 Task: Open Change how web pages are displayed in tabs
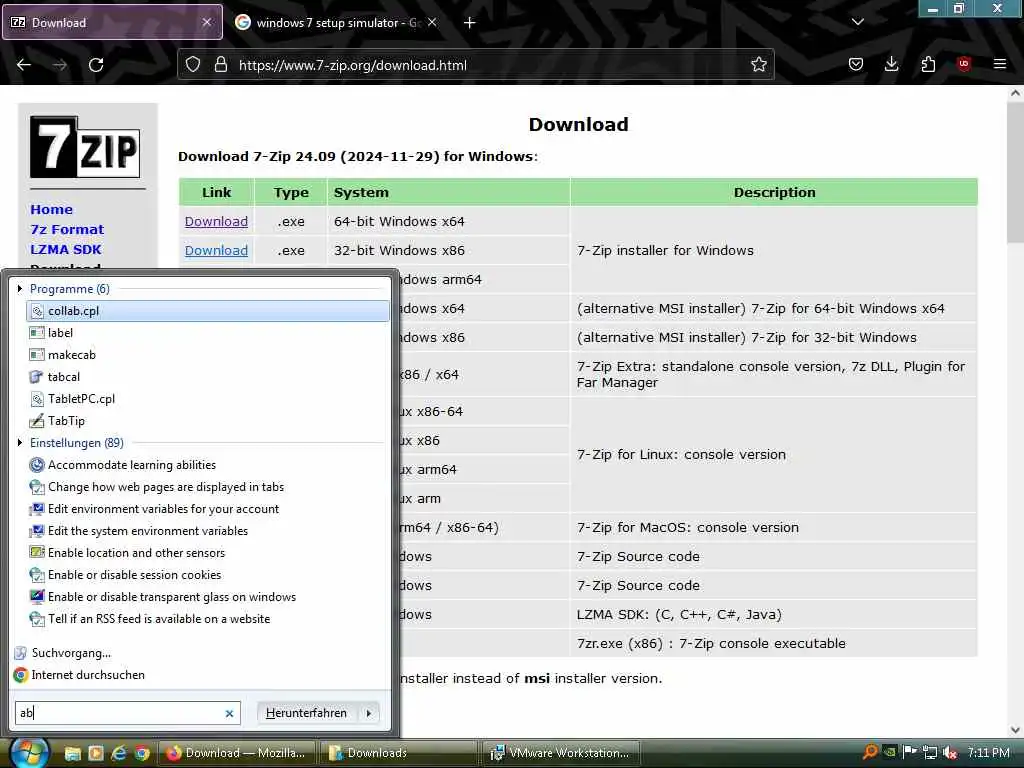click(x=208, y=487)
